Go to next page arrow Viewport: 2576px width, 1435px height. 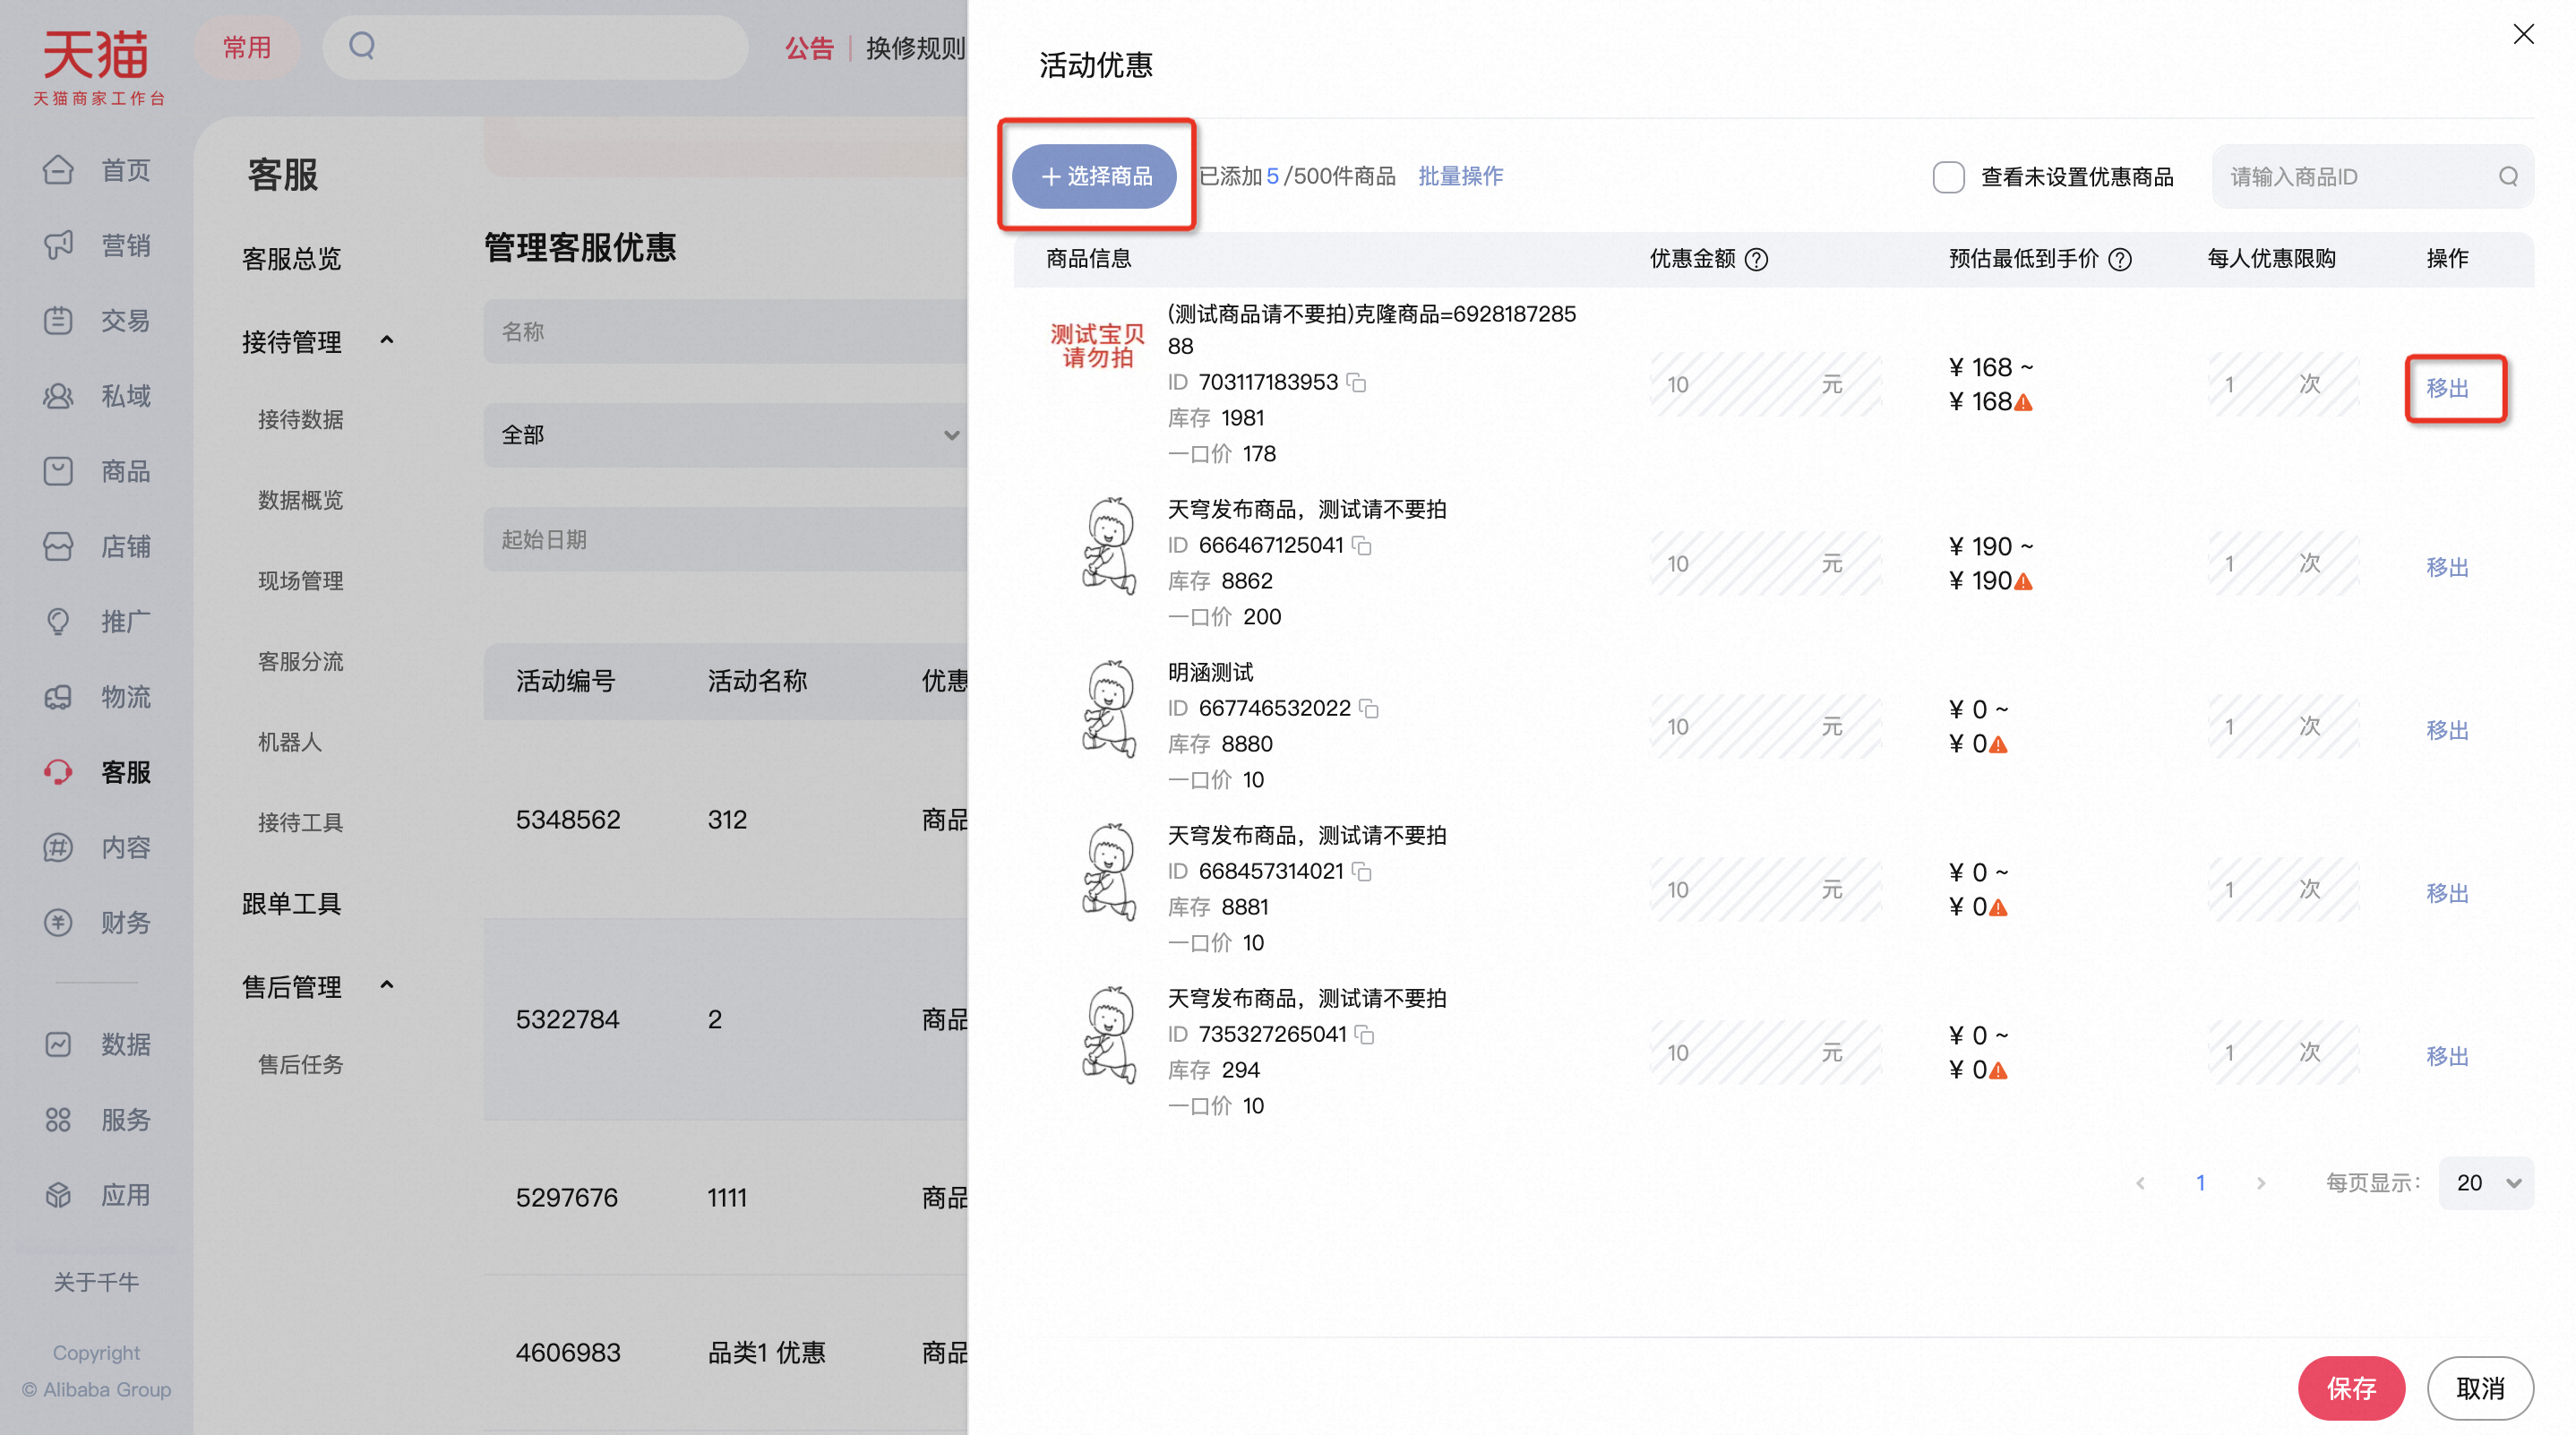[2261, 1183]
